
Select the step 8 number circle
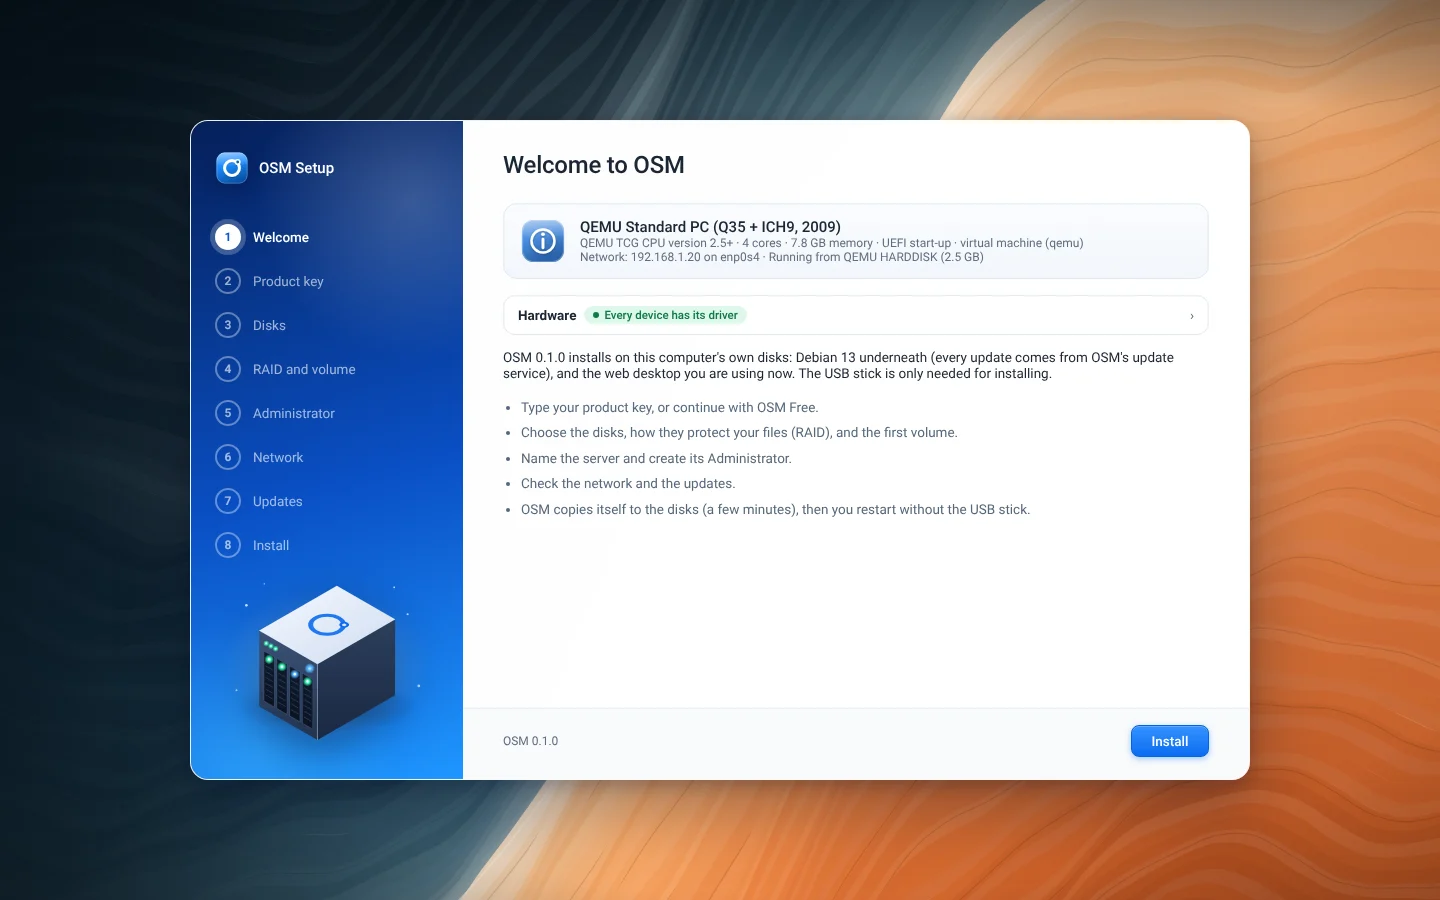228,545
